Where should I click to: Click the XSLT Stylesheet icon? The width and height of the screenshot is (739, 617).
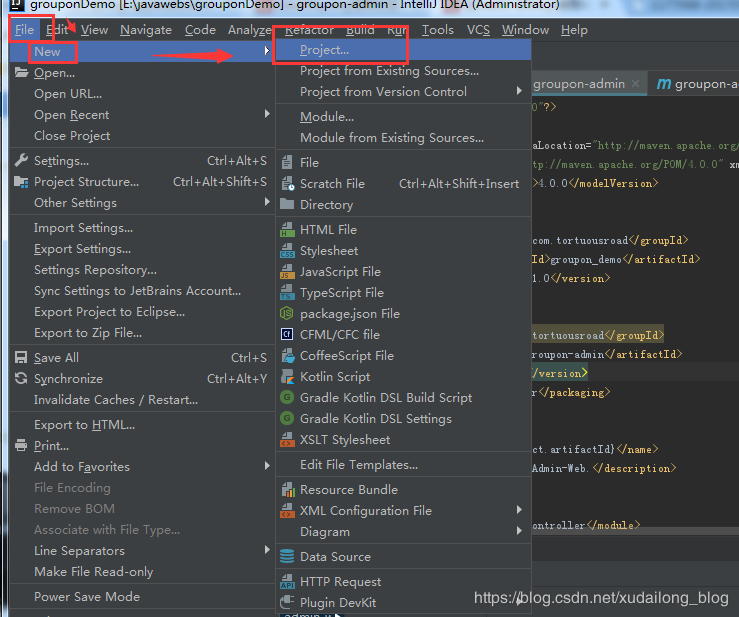pos(287,439)
